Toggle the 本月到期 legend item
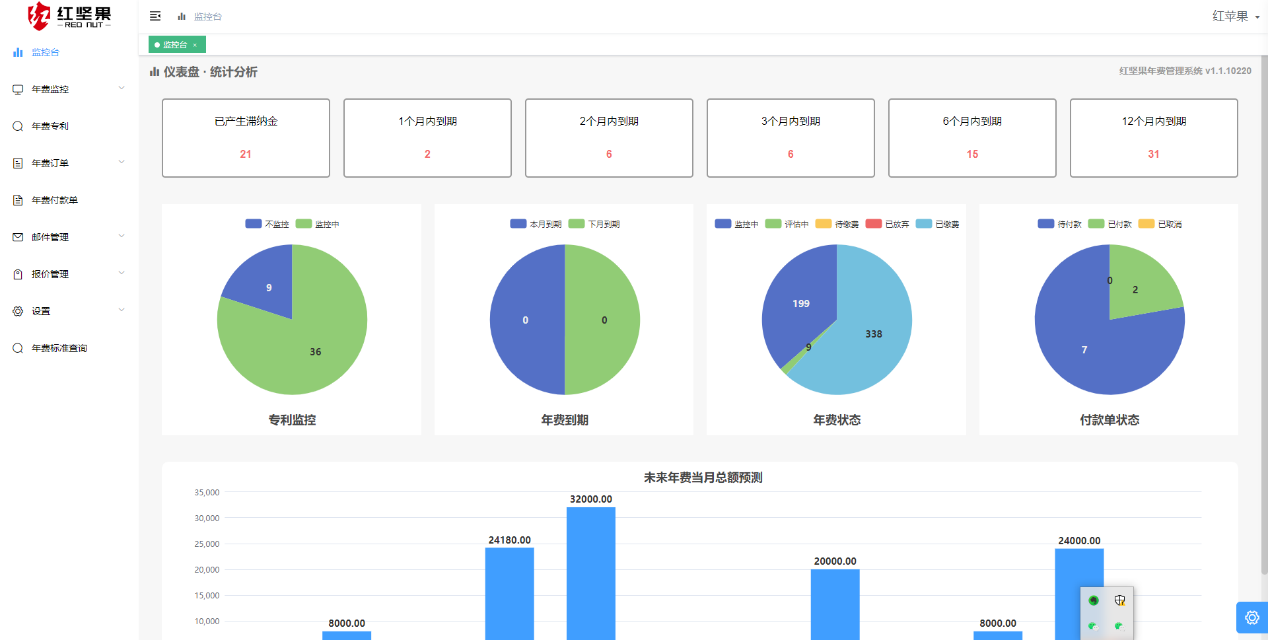Image resolution: width=1268 pixels, height=640 pixels. pos(536,224)
